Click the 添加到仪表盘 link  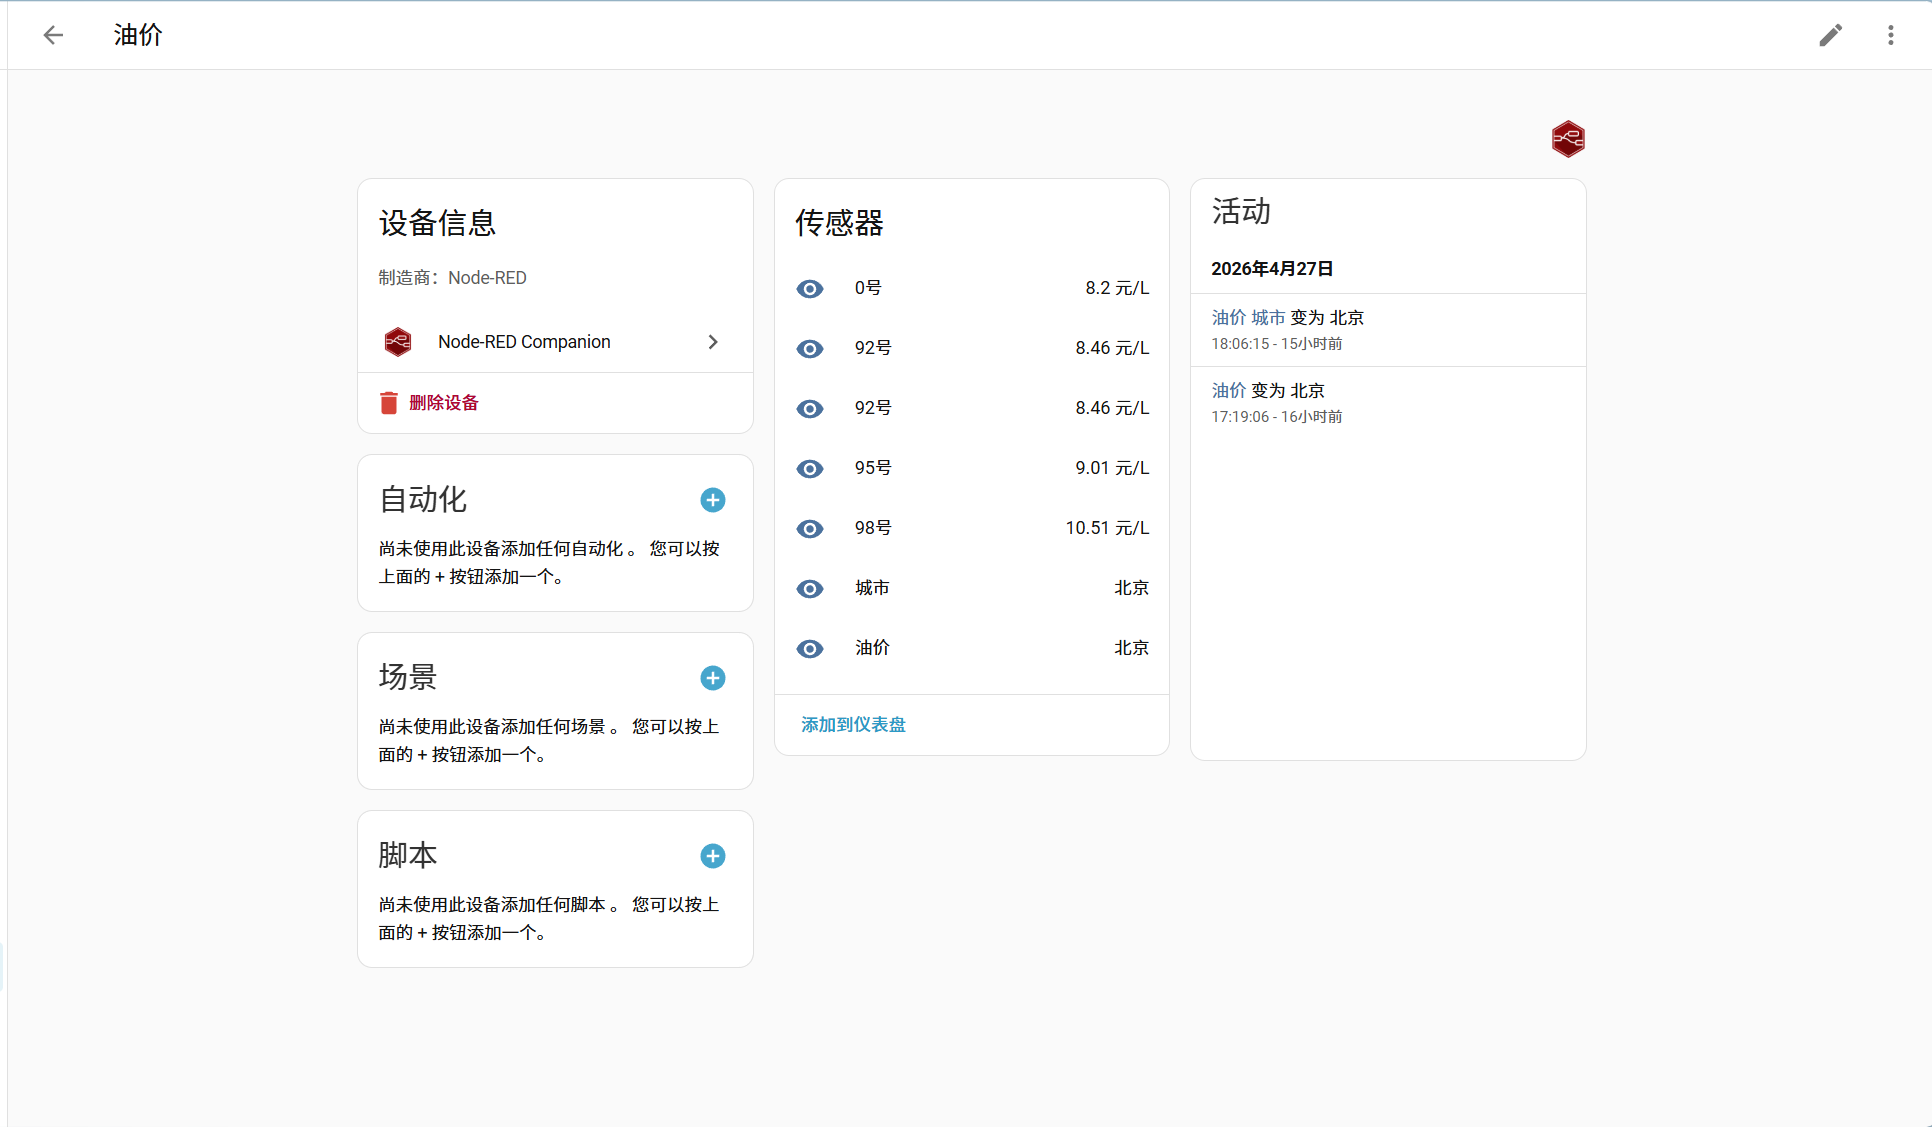click(x=852, y=724)
